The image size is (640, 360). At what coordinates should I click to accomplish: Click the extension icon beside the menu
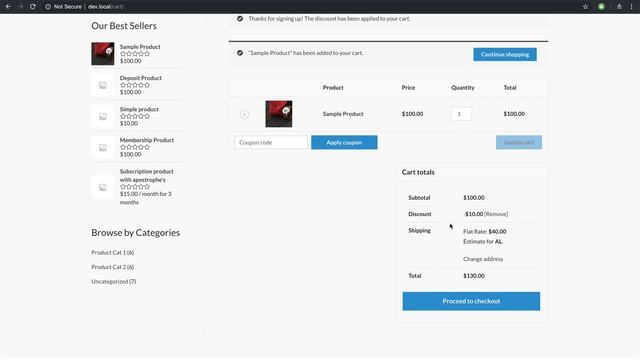[619, 7]
